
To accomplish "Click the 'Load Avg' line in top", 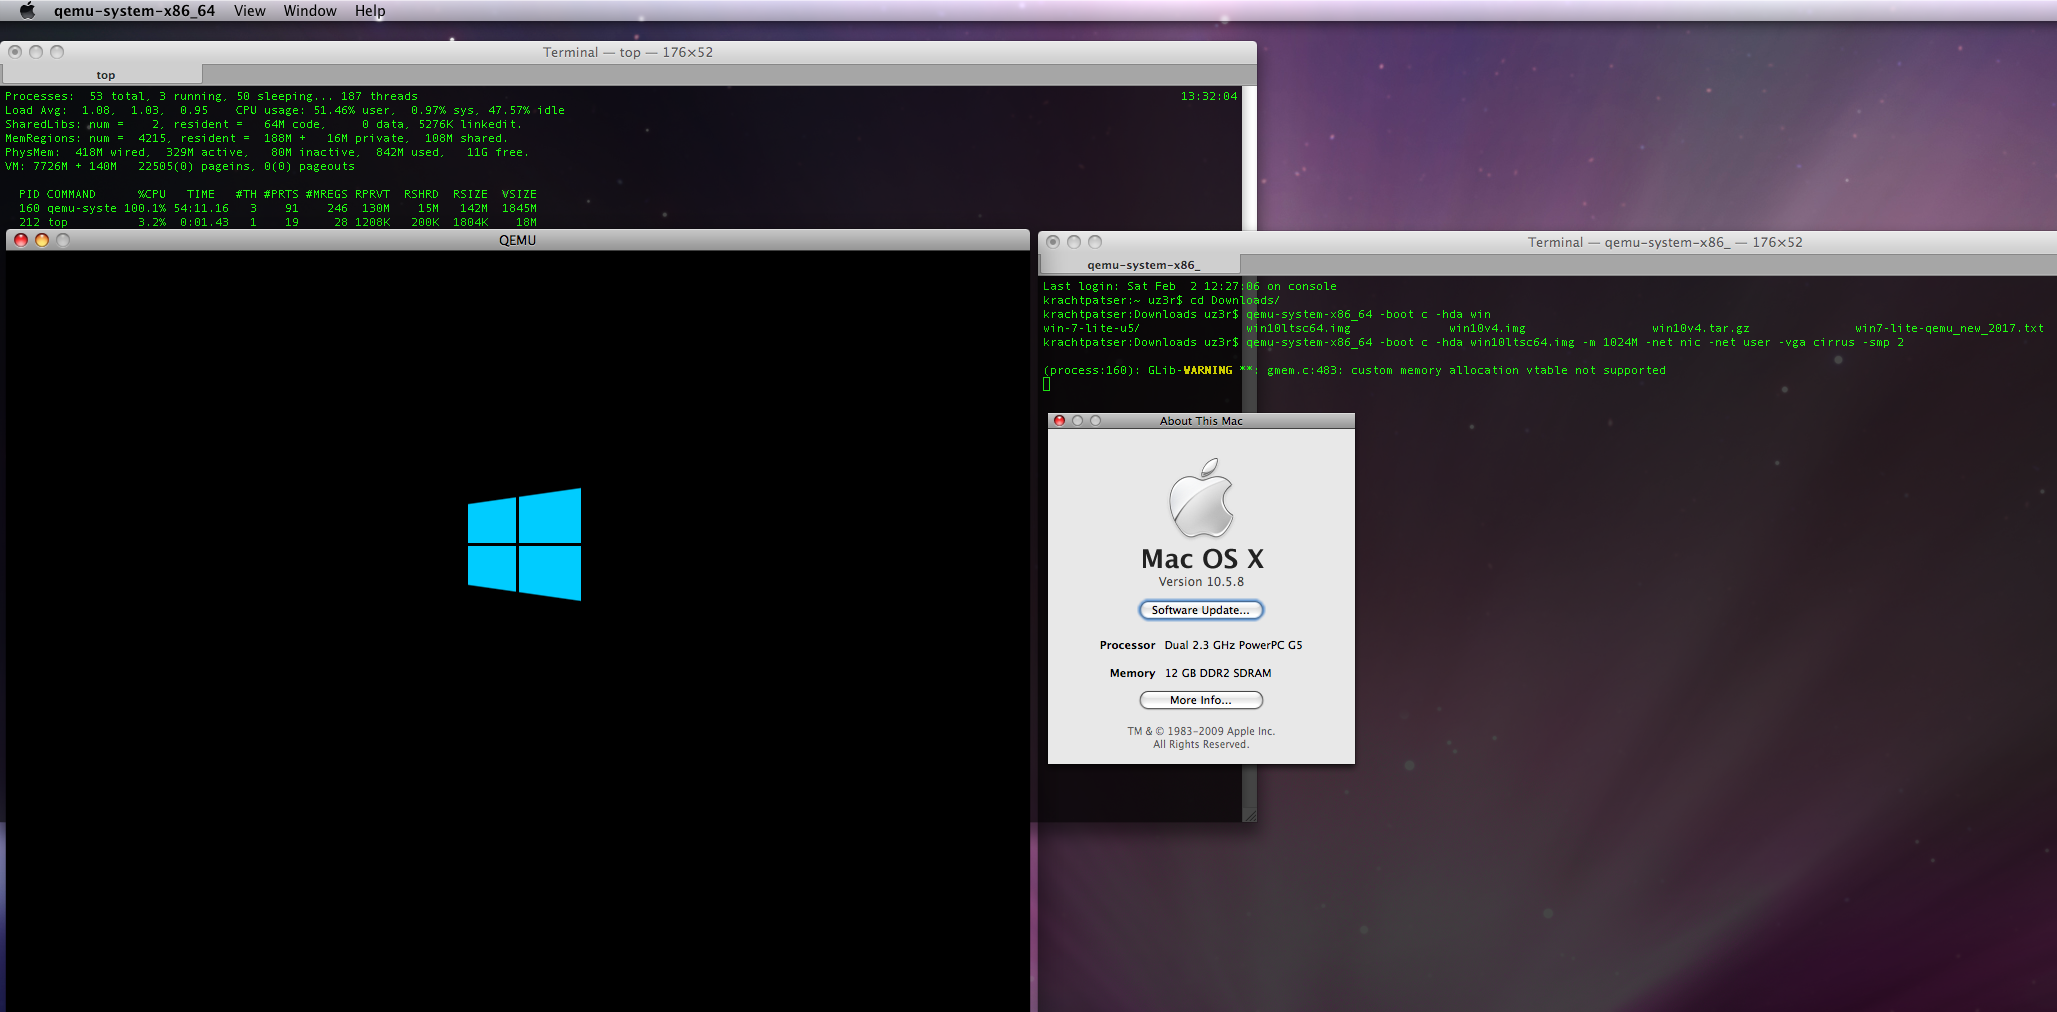I will [x=284, y=110].
